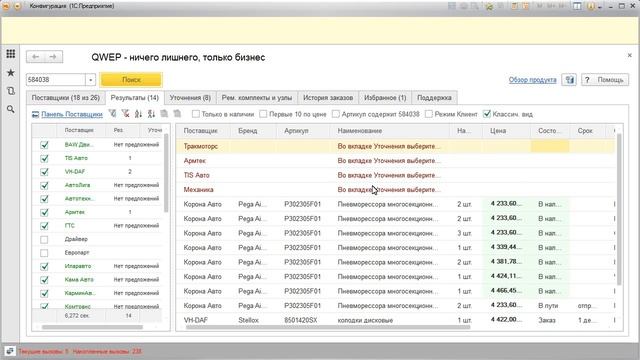Click the price cell 4 339,44

point(506,247)
